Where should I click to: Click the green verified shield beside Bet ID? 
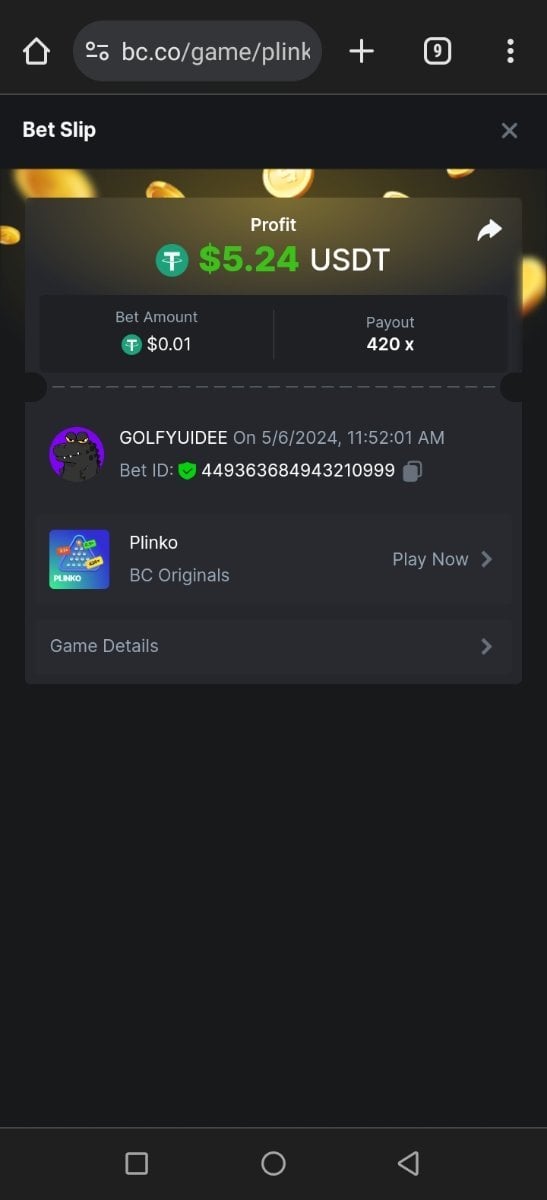[187, 471]
